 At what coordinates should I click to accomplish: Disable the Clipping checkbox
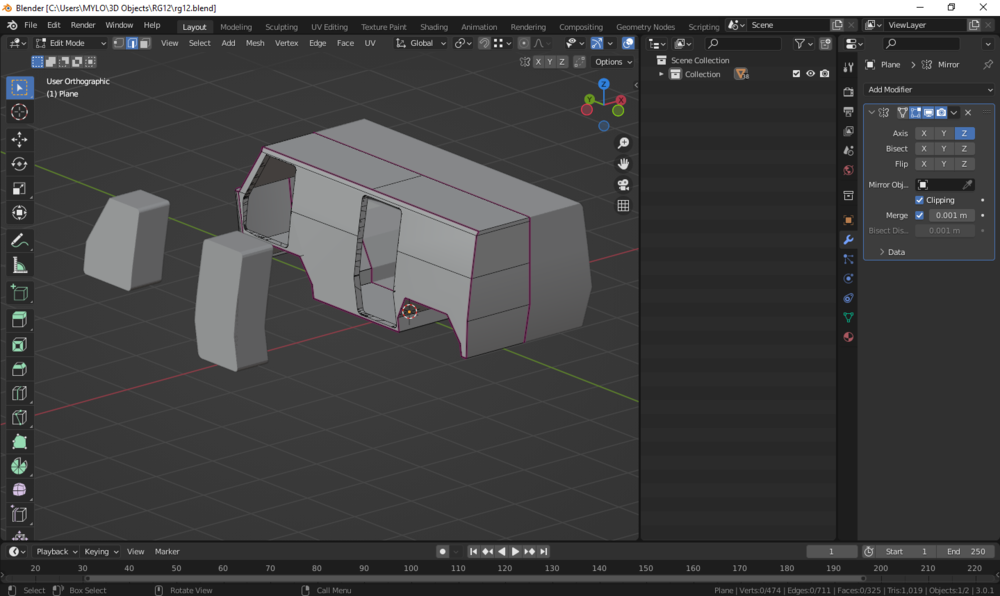pos(920,200)
